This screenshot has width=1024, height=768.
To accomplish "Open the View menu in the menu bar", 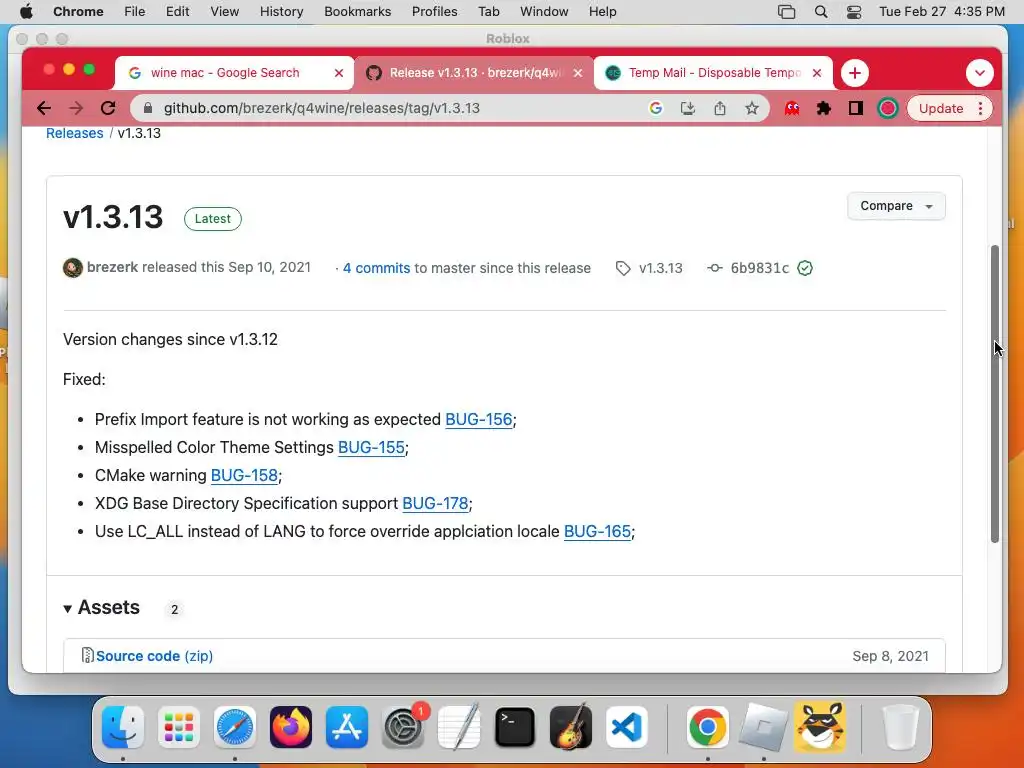I will coord(225,12).
